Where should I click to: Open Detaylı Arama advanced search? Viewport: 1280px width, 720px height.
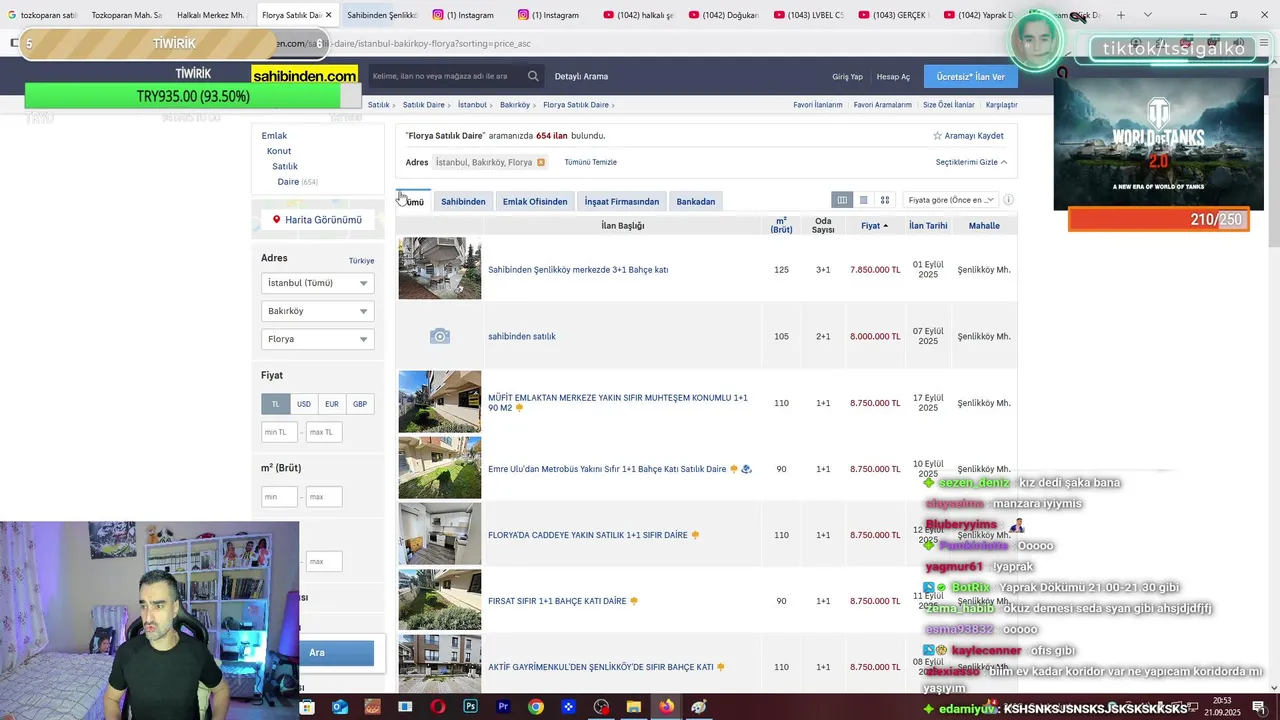[581, 76]
